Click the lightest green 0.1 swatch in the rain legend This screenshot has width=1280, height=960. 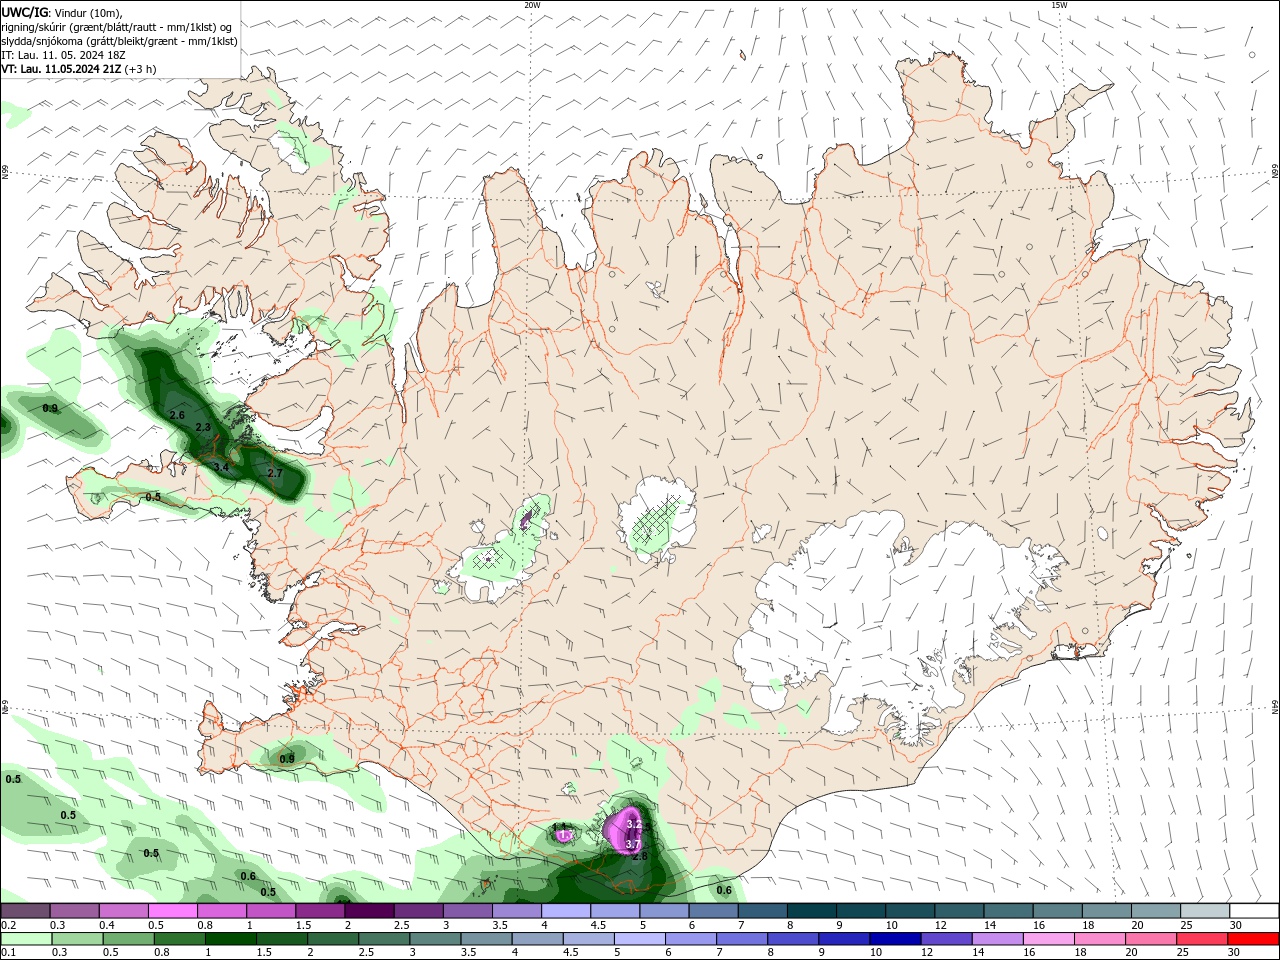(x=25, y=939)
